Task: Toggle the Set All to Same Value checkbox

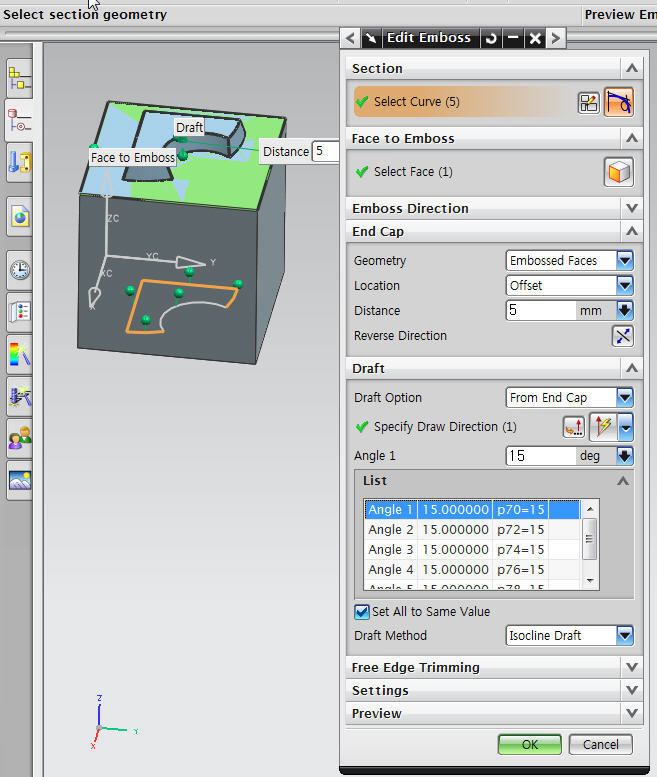Action: pos(362,612)
